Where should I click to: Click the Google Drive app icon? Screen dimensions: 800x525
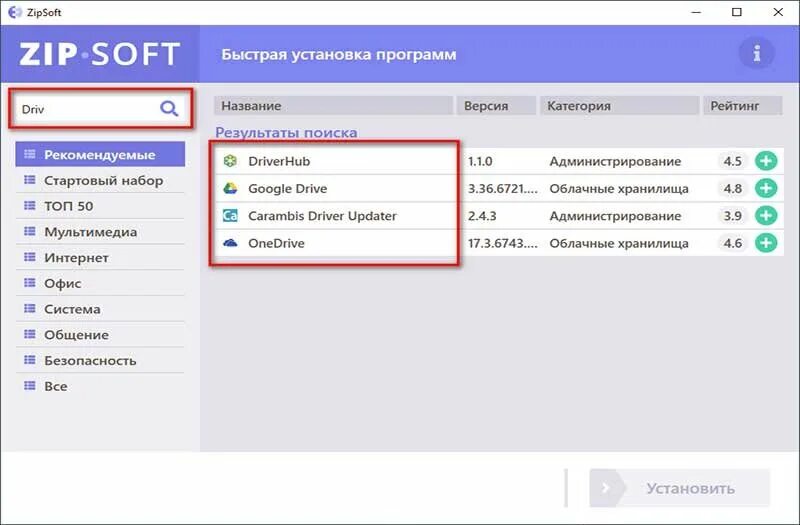(x=231, y=188)
